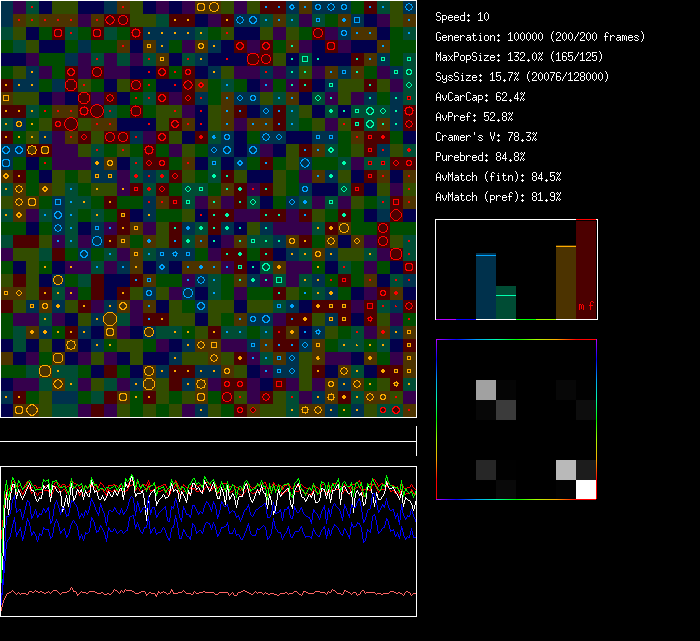Click the orange histogram bar
This screenshot has width=700, height=641.
(566, 283)
